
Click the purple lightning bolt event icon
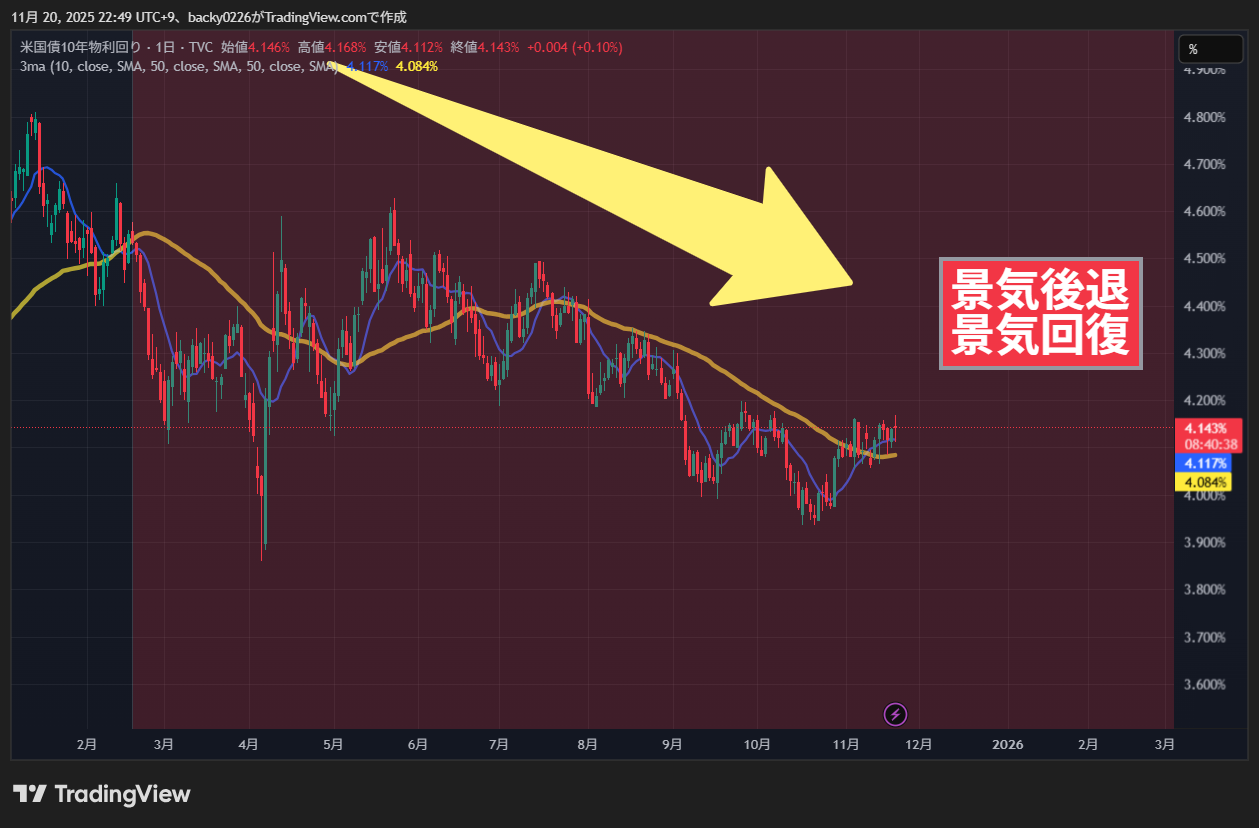click(896, 714)
